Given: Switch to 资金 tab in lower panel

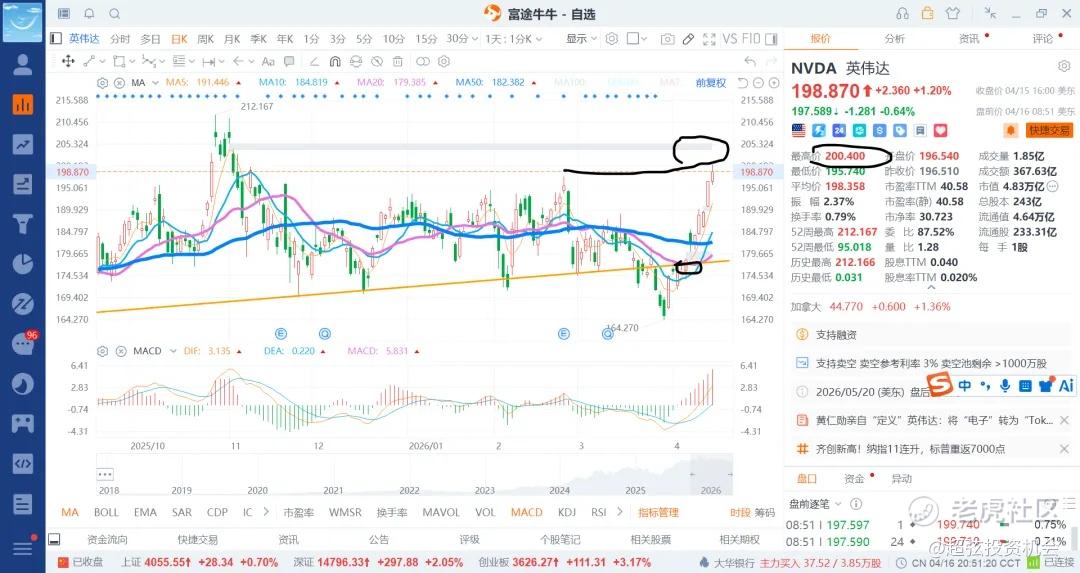Looking at the screenshot, I should (x=854, y=479).
